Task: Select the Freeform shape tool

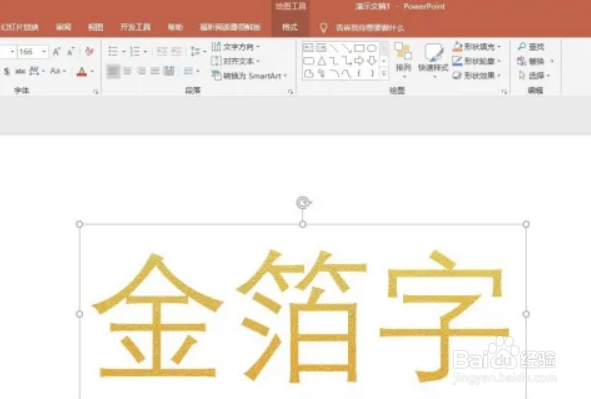Action: coord(309,73)
